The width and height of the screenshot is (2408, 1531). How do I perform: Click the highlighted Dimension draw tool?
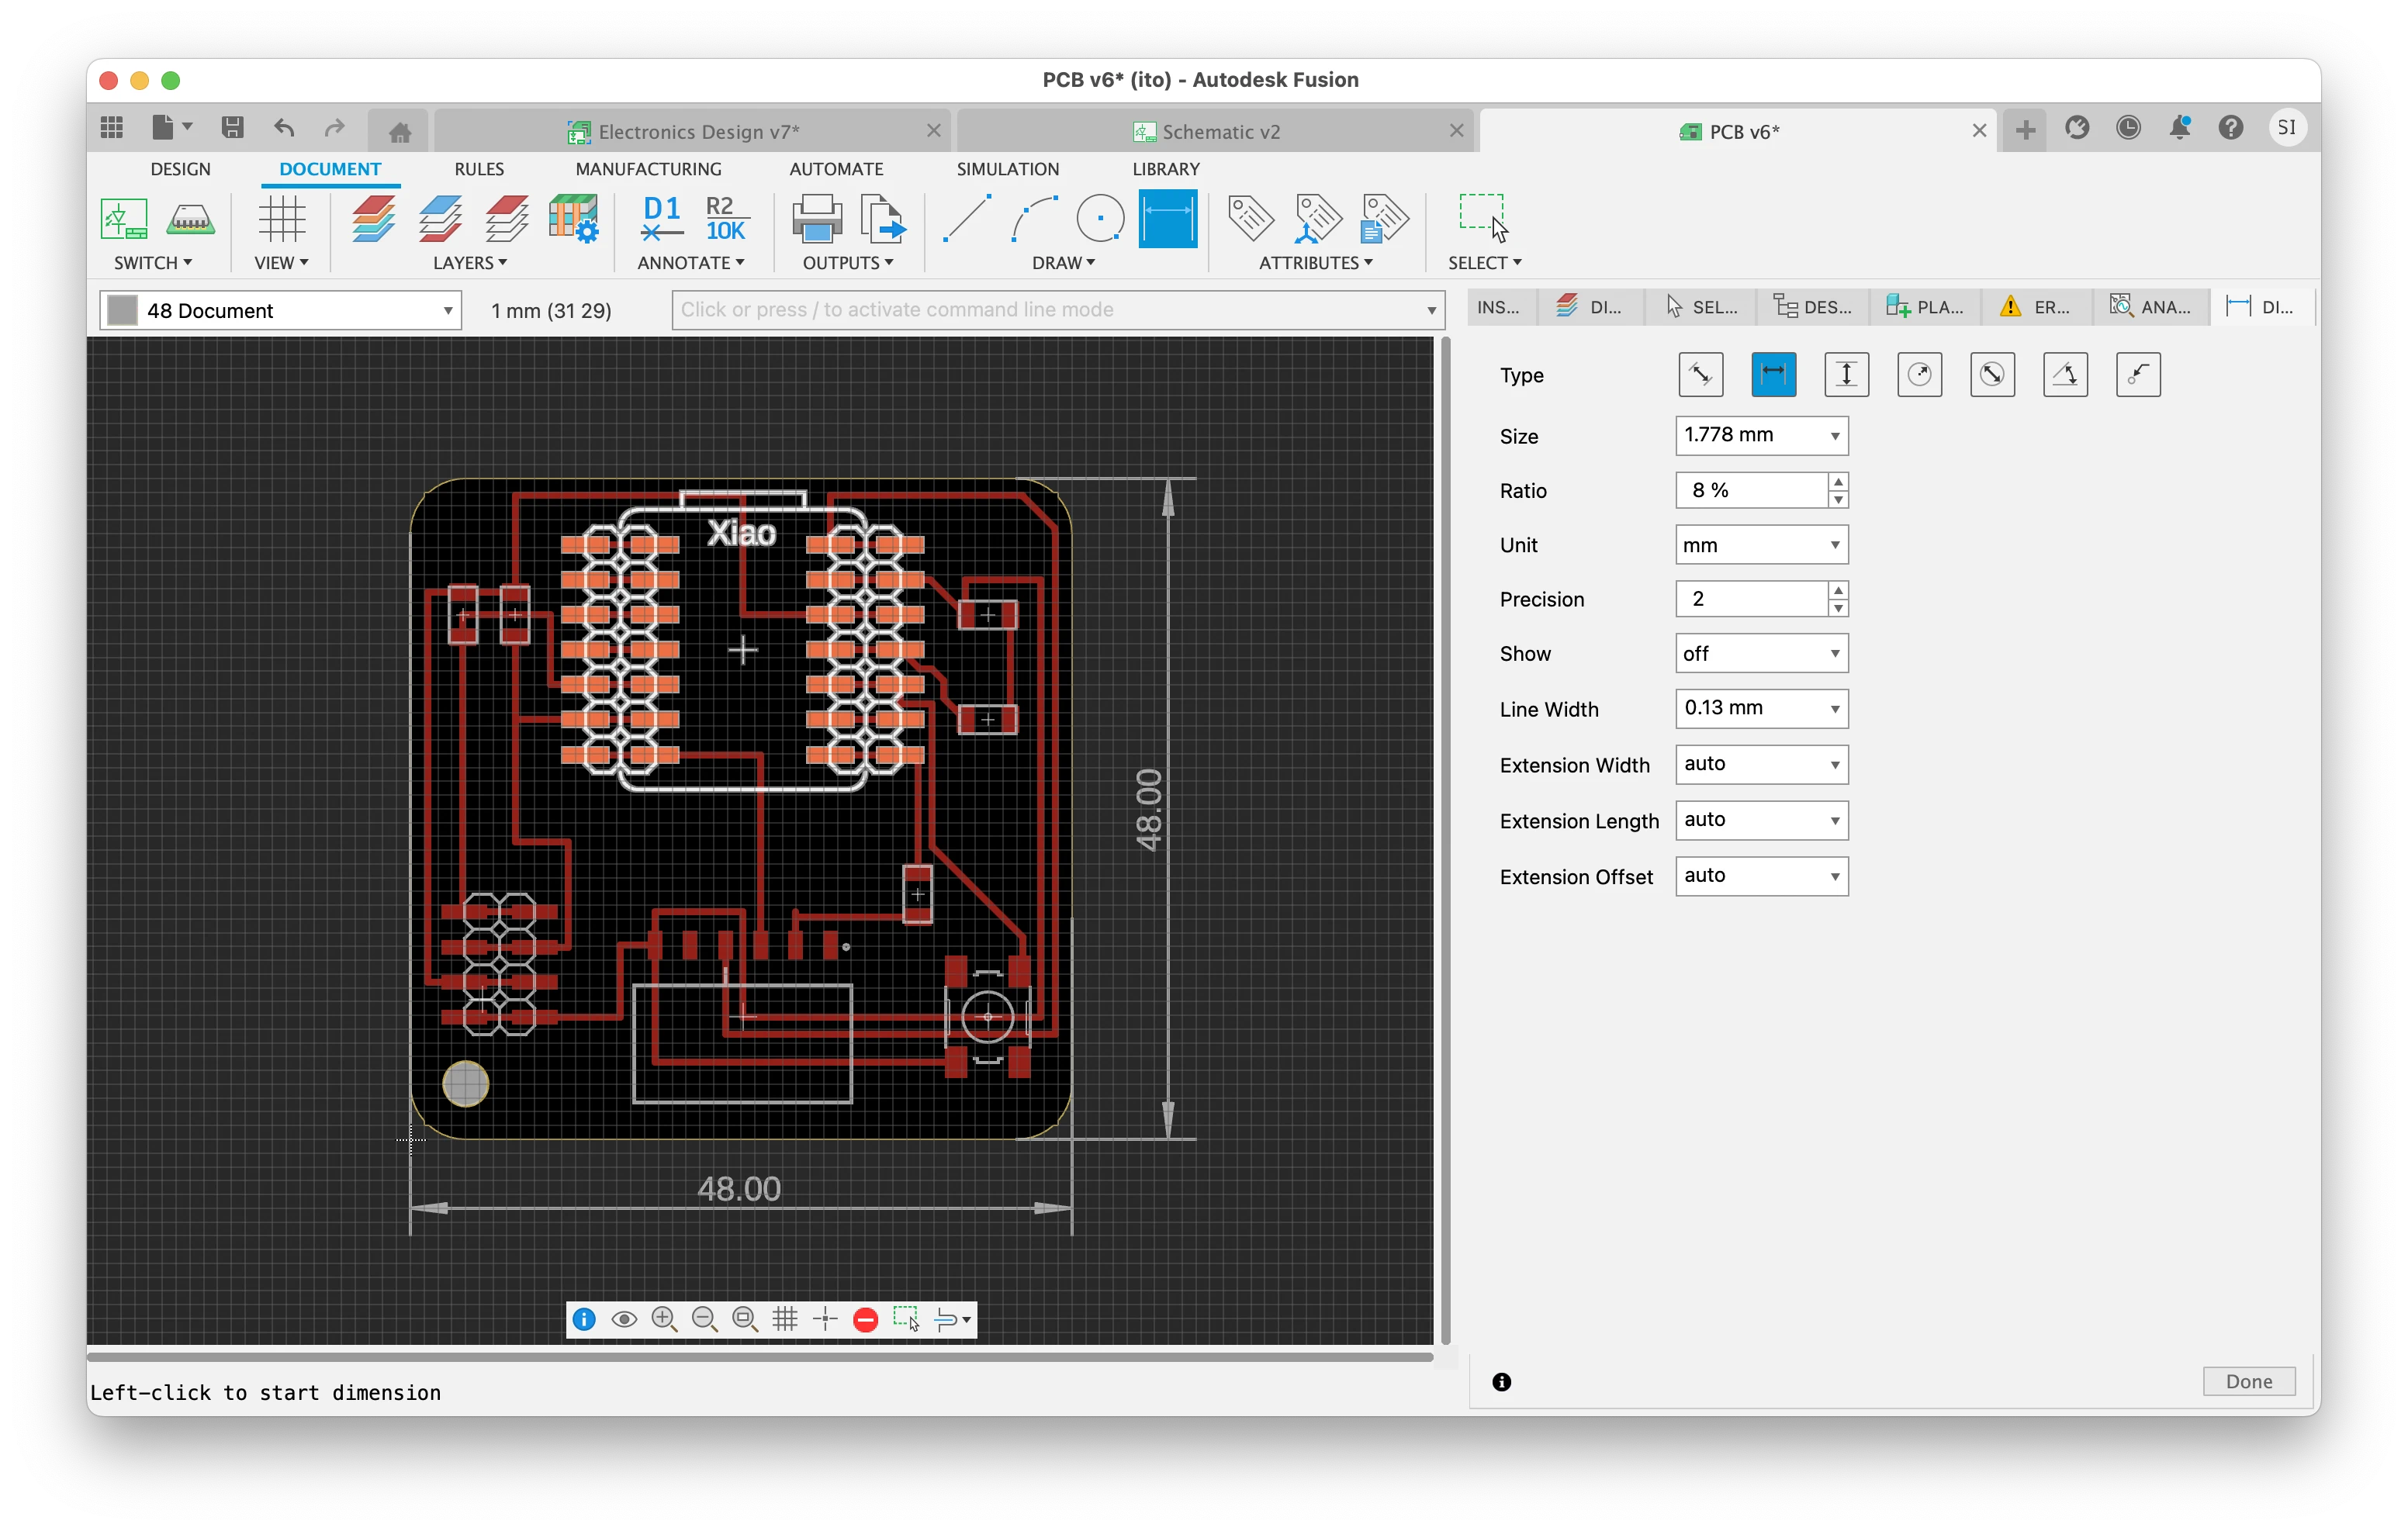[x=1167, y=219]
